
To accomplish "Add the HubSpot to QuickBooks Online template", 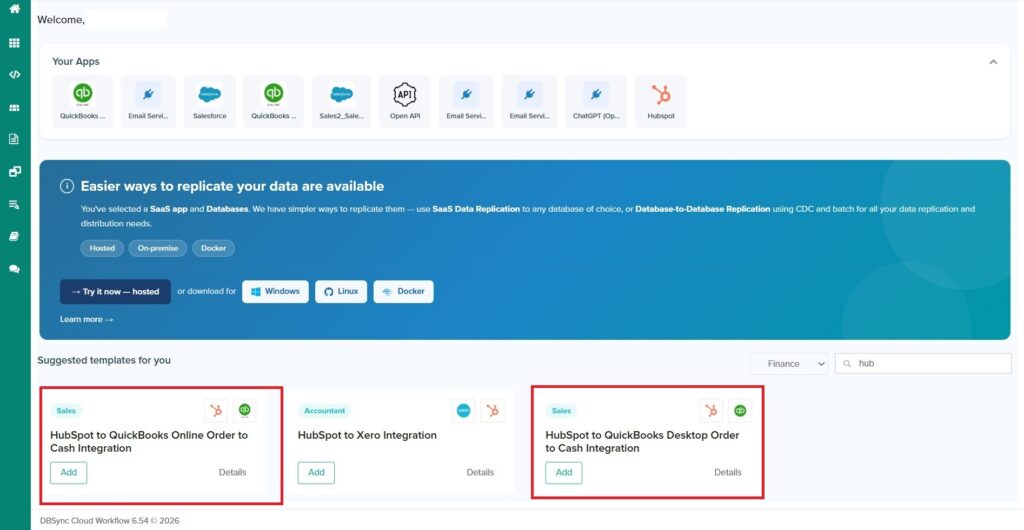I will coord(69,473).
